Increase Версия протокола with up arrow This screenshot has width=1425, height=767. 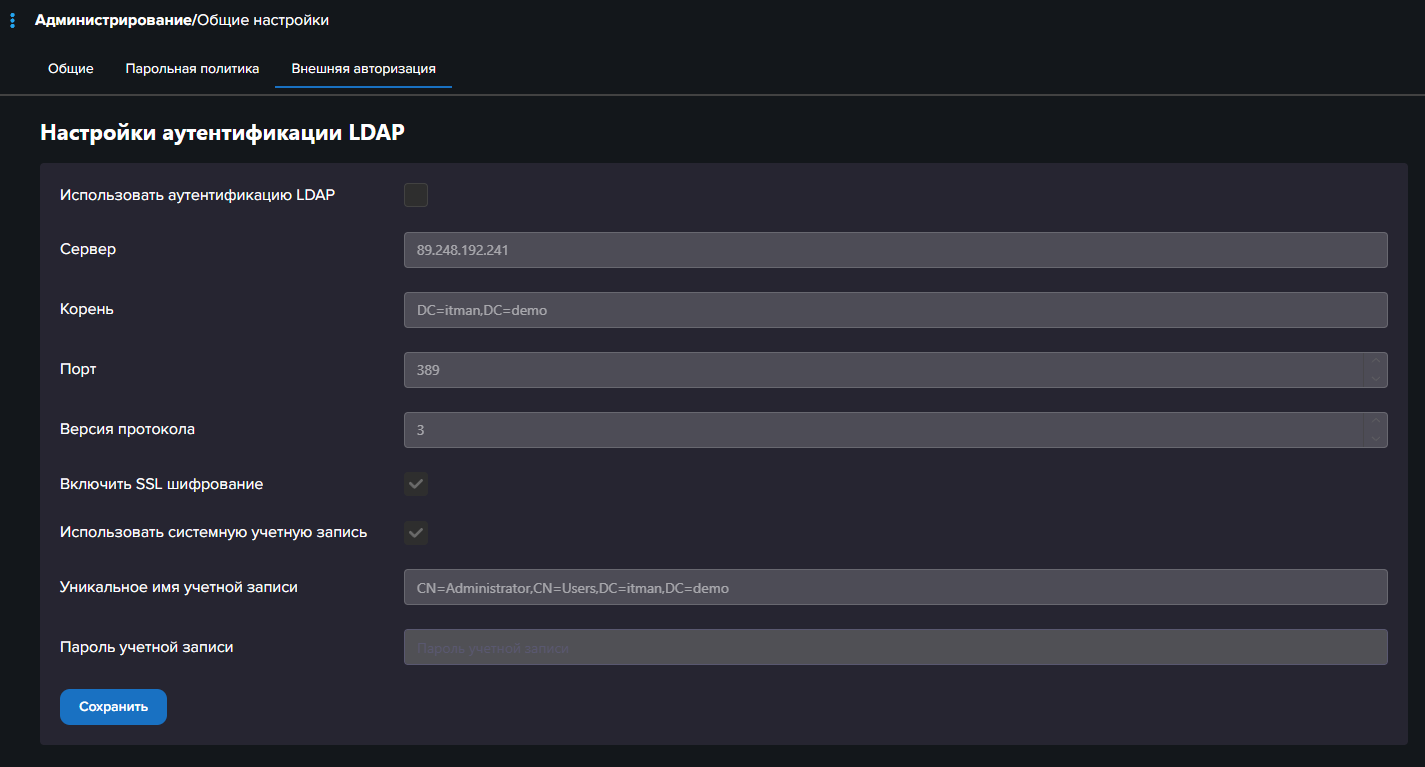pyautogui.click(x=1376, y=421)
